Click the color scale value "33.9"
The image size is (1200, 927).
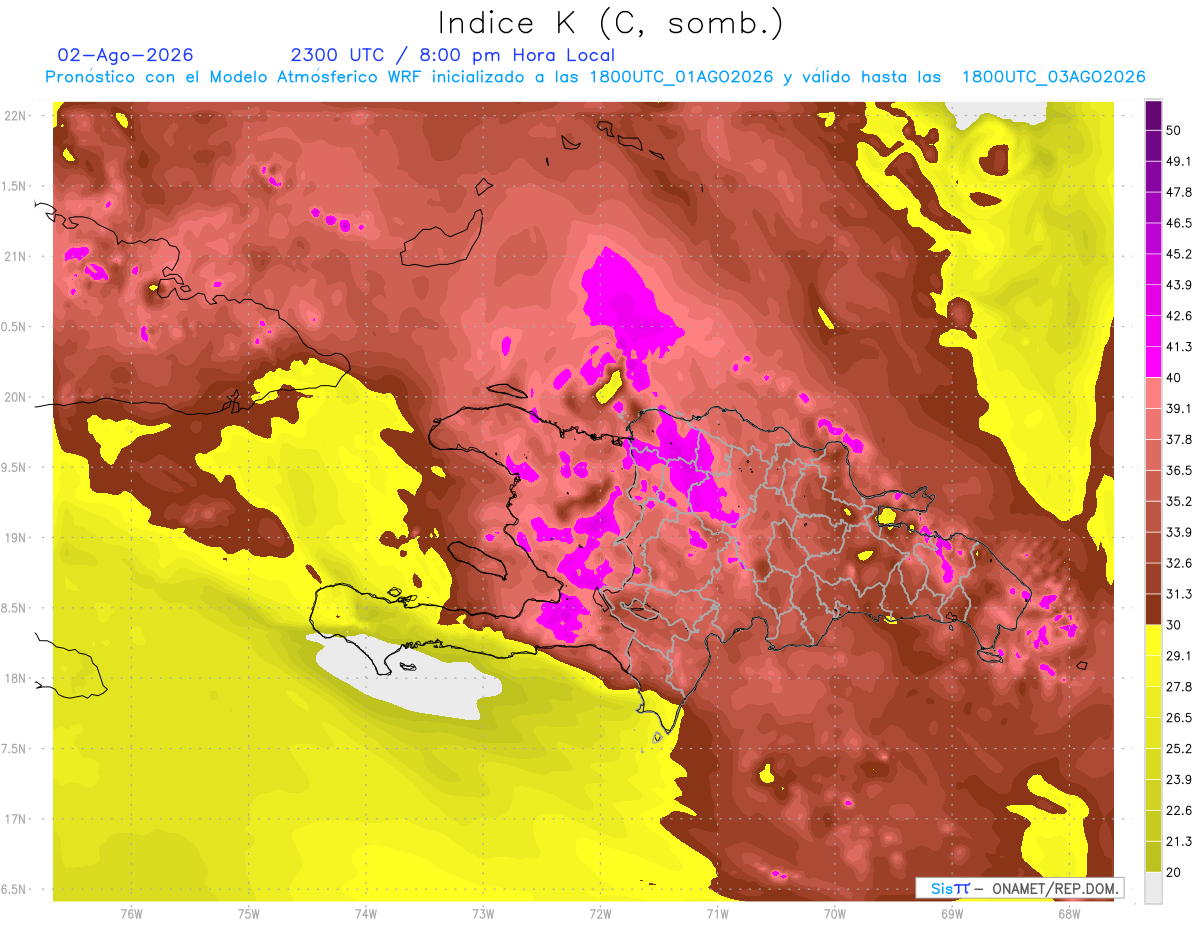(1178, 532)
